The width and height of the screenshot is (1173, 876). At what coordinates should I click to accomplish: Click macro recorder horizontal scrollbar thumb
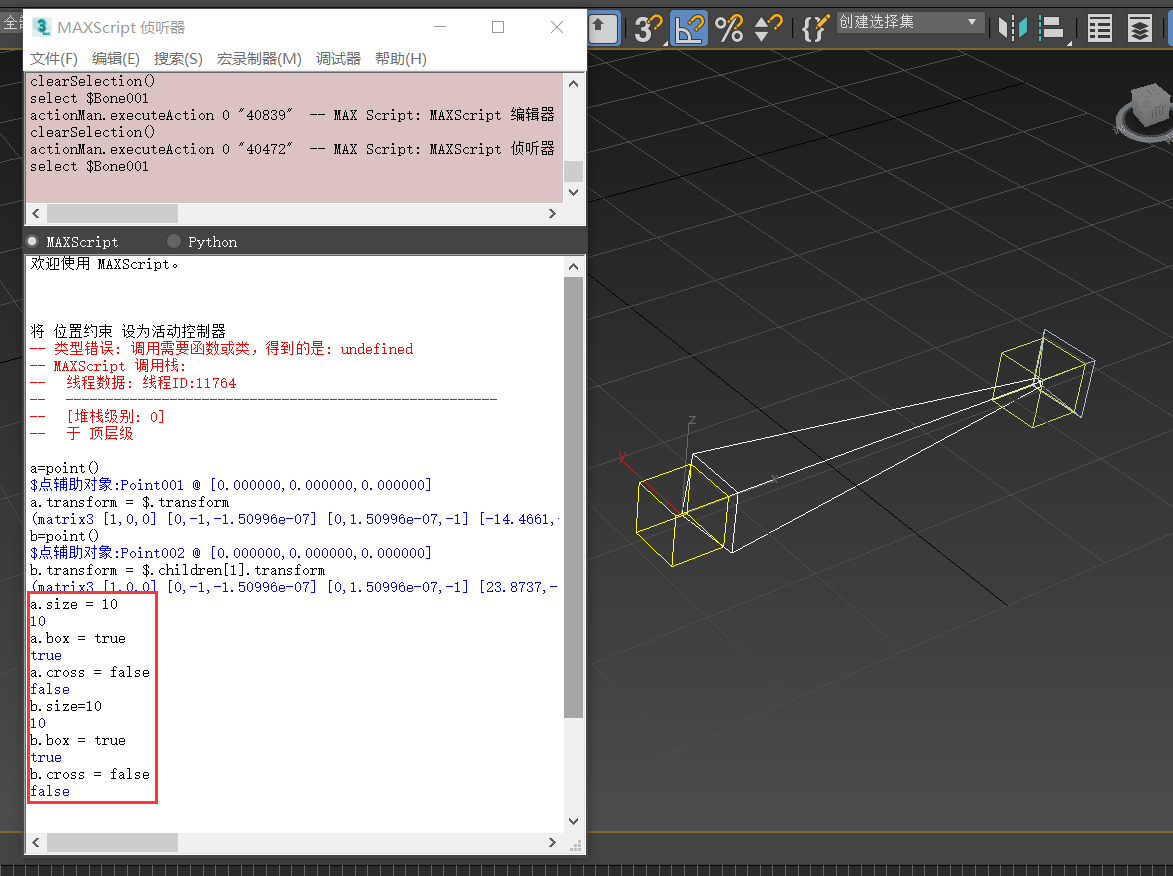pyautogui.click(x=112, y=213)
